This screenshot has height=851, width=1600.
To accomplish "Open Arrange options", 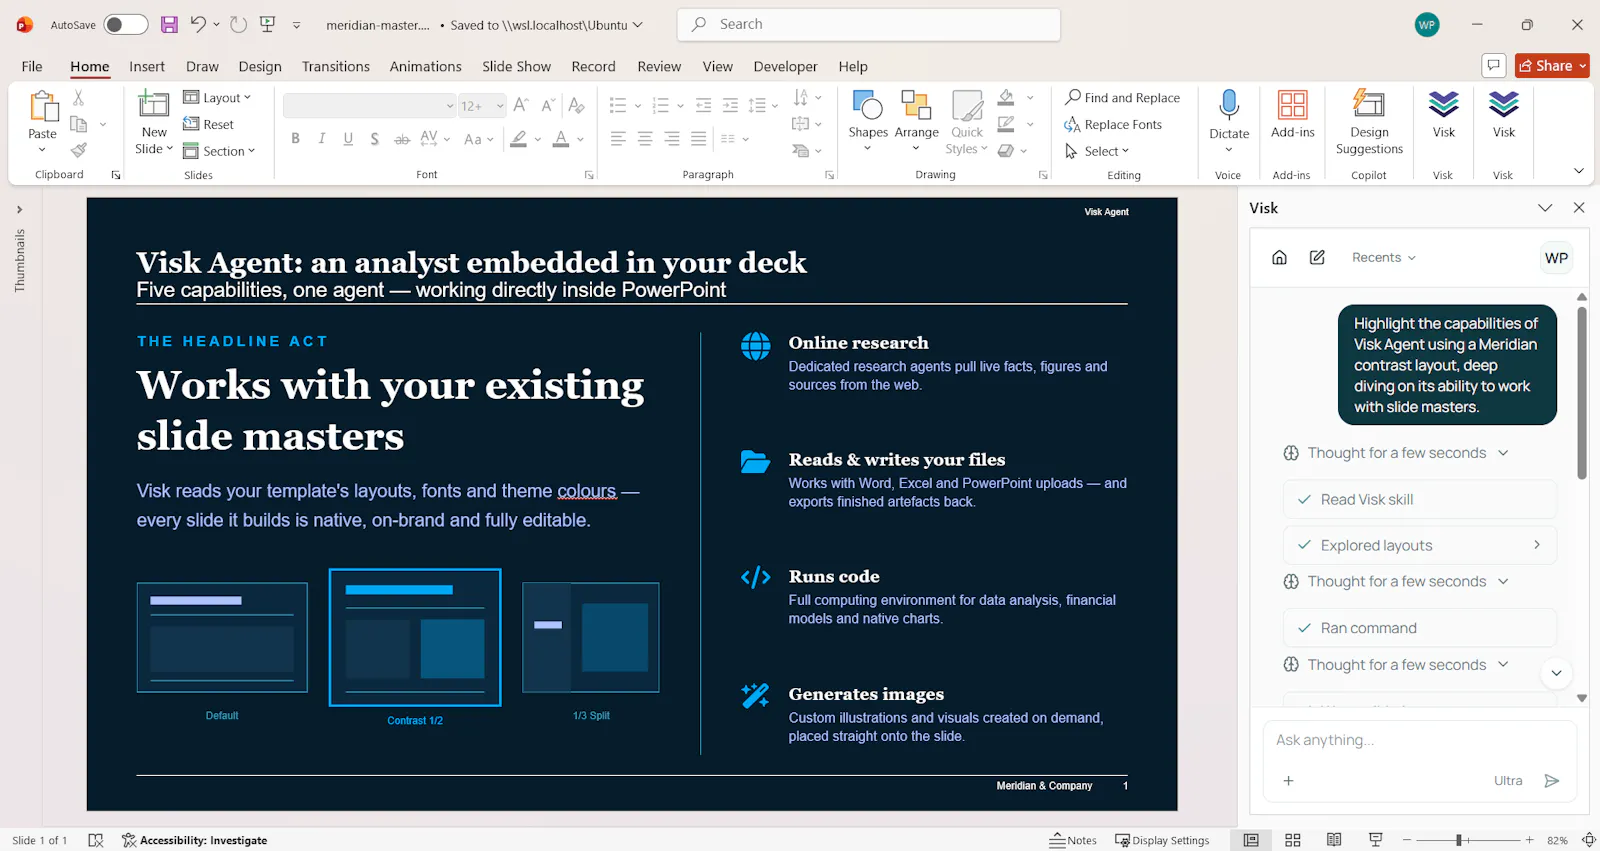I will click(916, 120).
